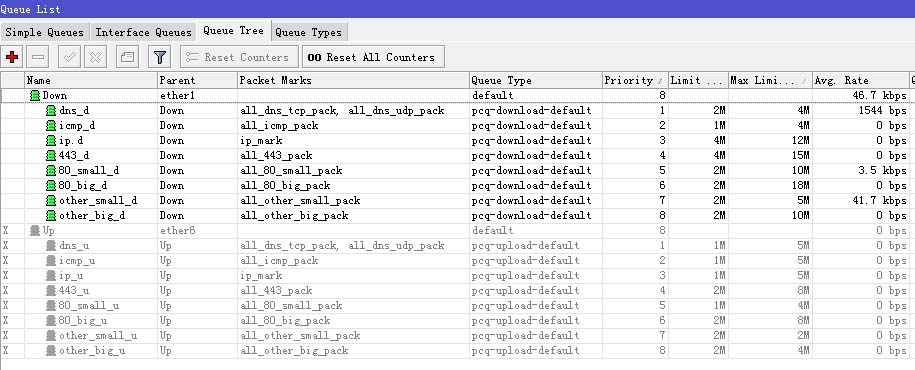Screen dimensions: 915x370
Task: Open the Interface Queues tab
Action: tap(144, 32)
